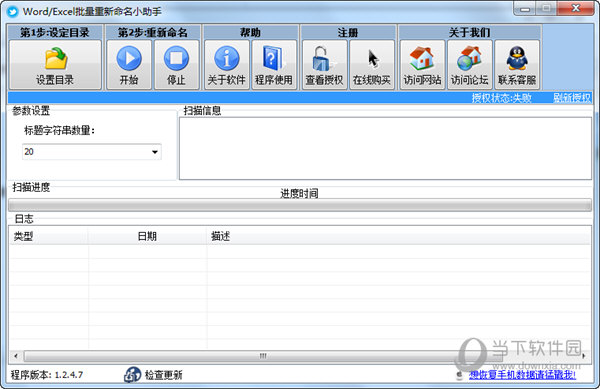Click the 进度时间 label
The image size is (600, 389).
pos(299,194)
